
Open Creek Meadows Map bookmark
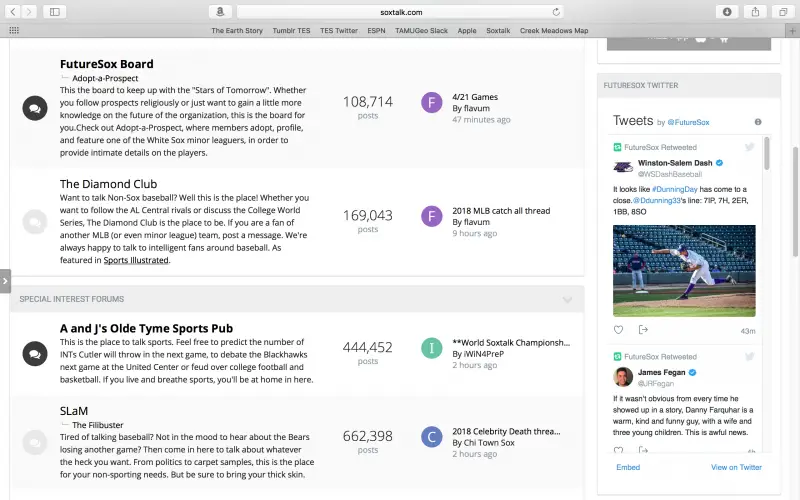tap(553, 31)
